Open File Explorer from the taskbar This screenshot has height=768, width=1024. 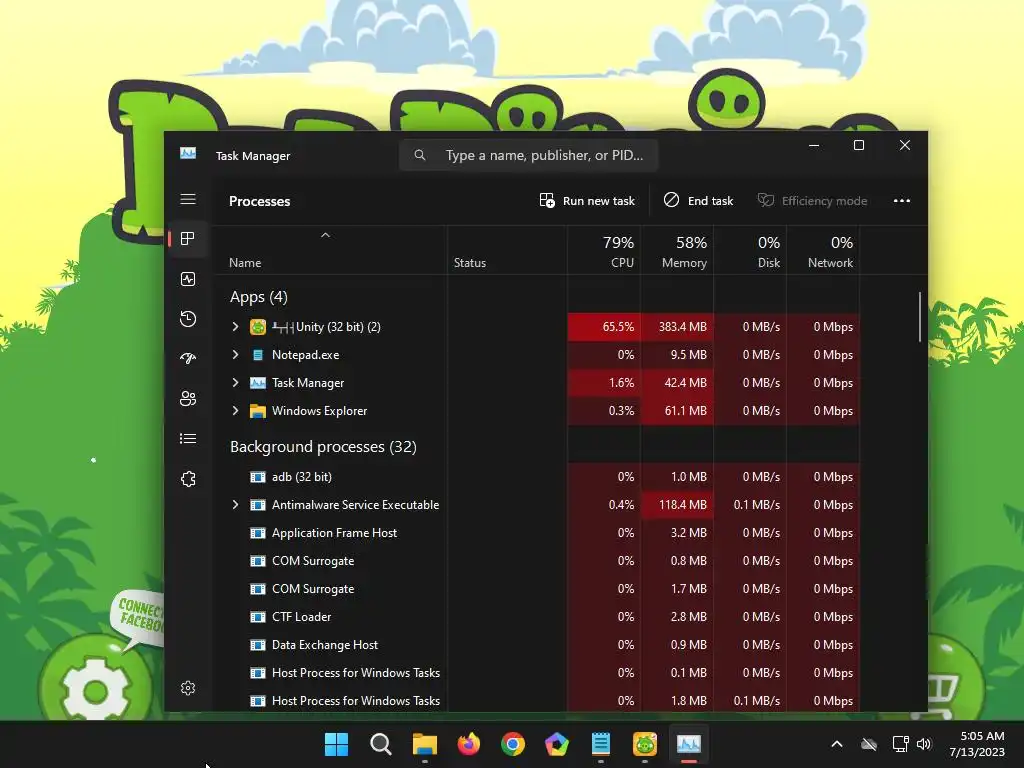pos(424,744)
